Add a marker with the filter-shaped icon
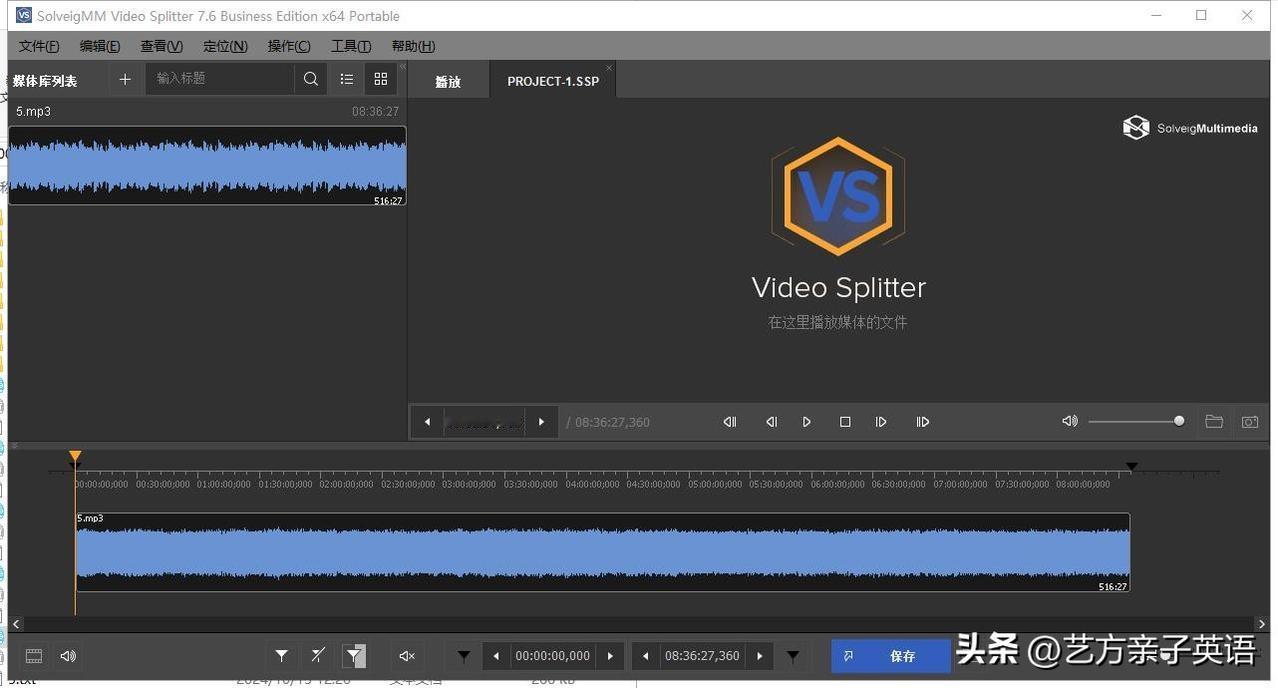 coord(282,656)
